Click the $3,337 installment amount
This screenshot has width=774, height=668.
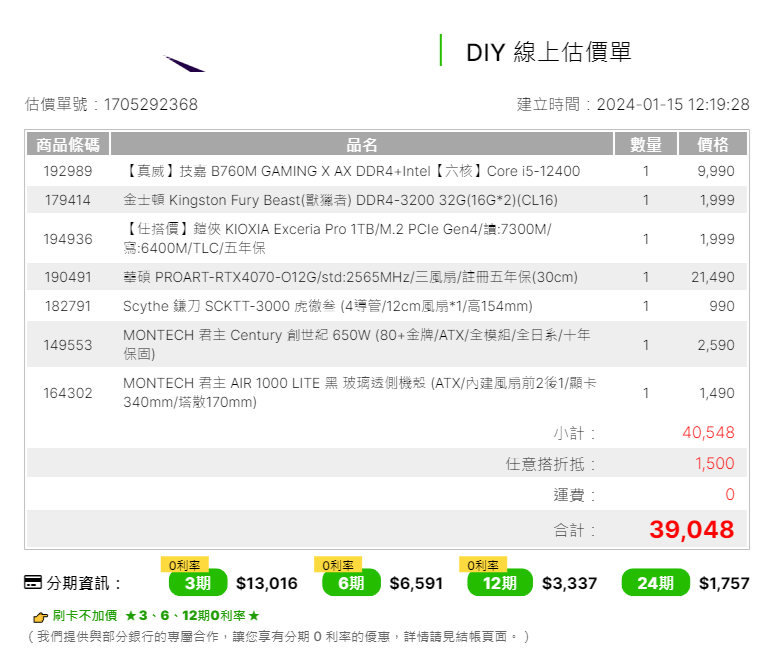click(x=569, y=583)
